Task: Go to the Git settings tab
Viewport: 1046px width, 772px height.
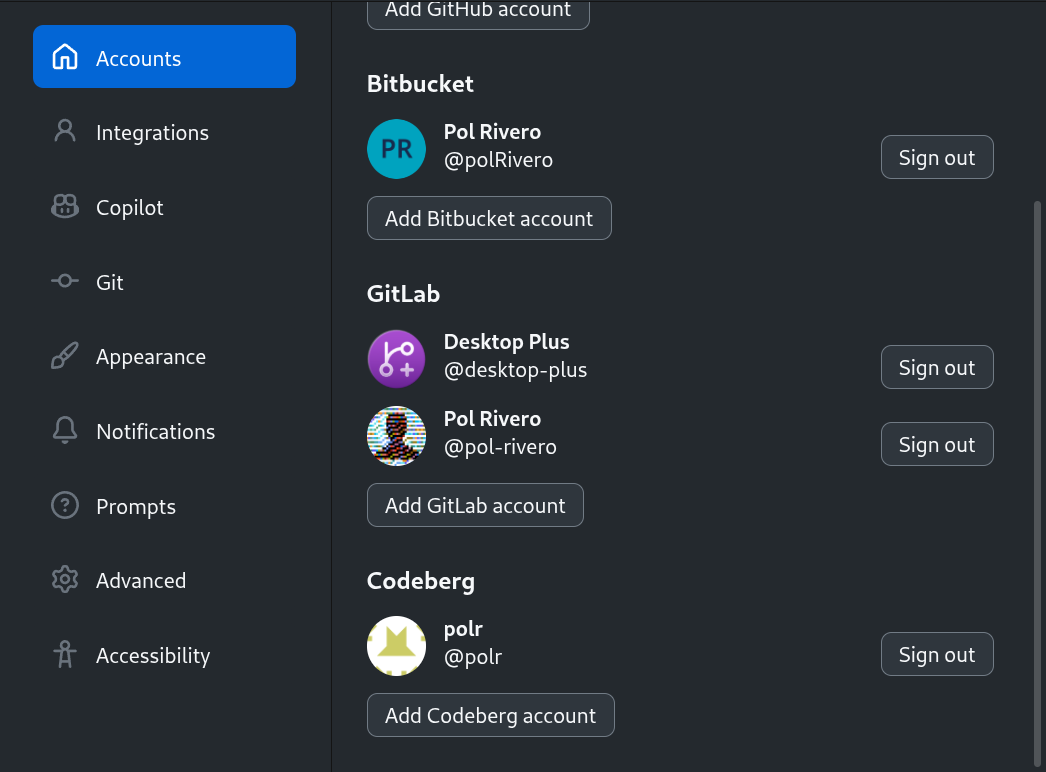Action: [x=164, y=281]
